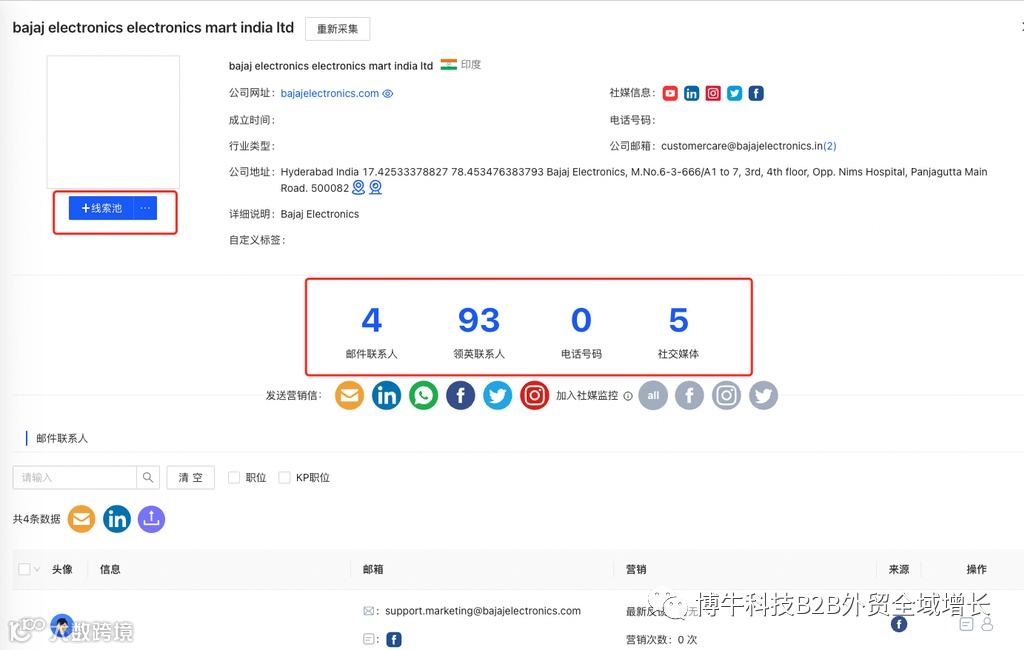Add company to 线索池 lead pool
The image size is (1024, 650).
click(x=101, y=208)
